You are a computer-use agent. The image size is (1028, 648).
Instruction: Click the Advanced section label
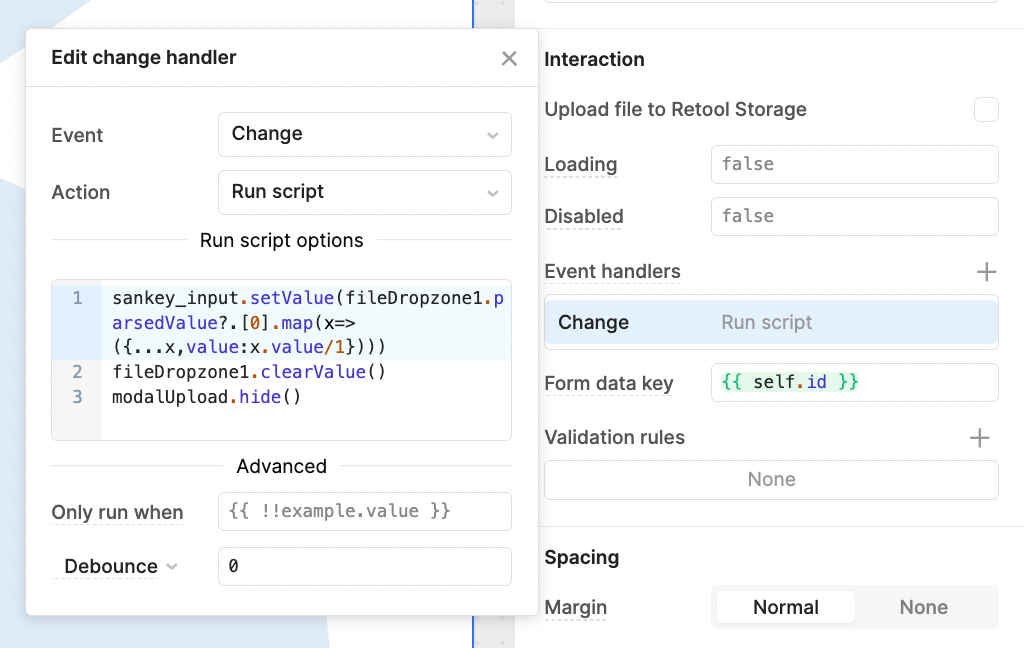281,466
